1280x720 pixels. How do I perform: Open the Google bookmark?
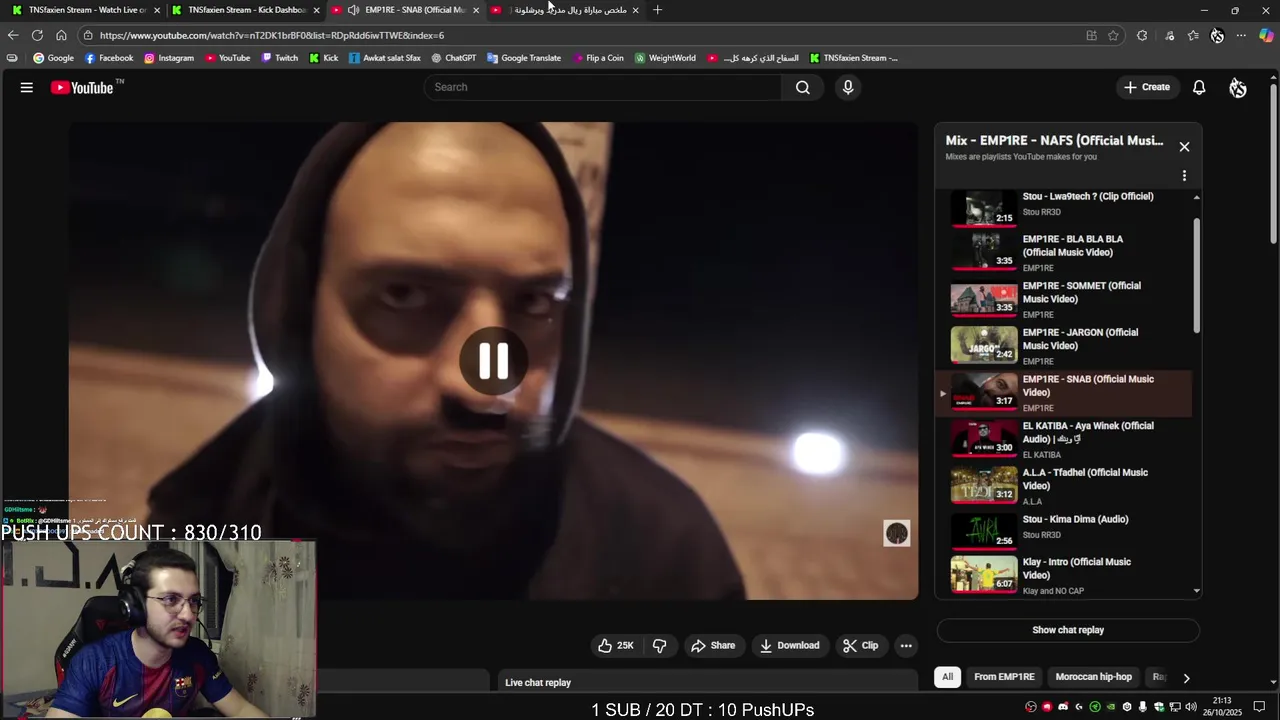pos(53,58)
